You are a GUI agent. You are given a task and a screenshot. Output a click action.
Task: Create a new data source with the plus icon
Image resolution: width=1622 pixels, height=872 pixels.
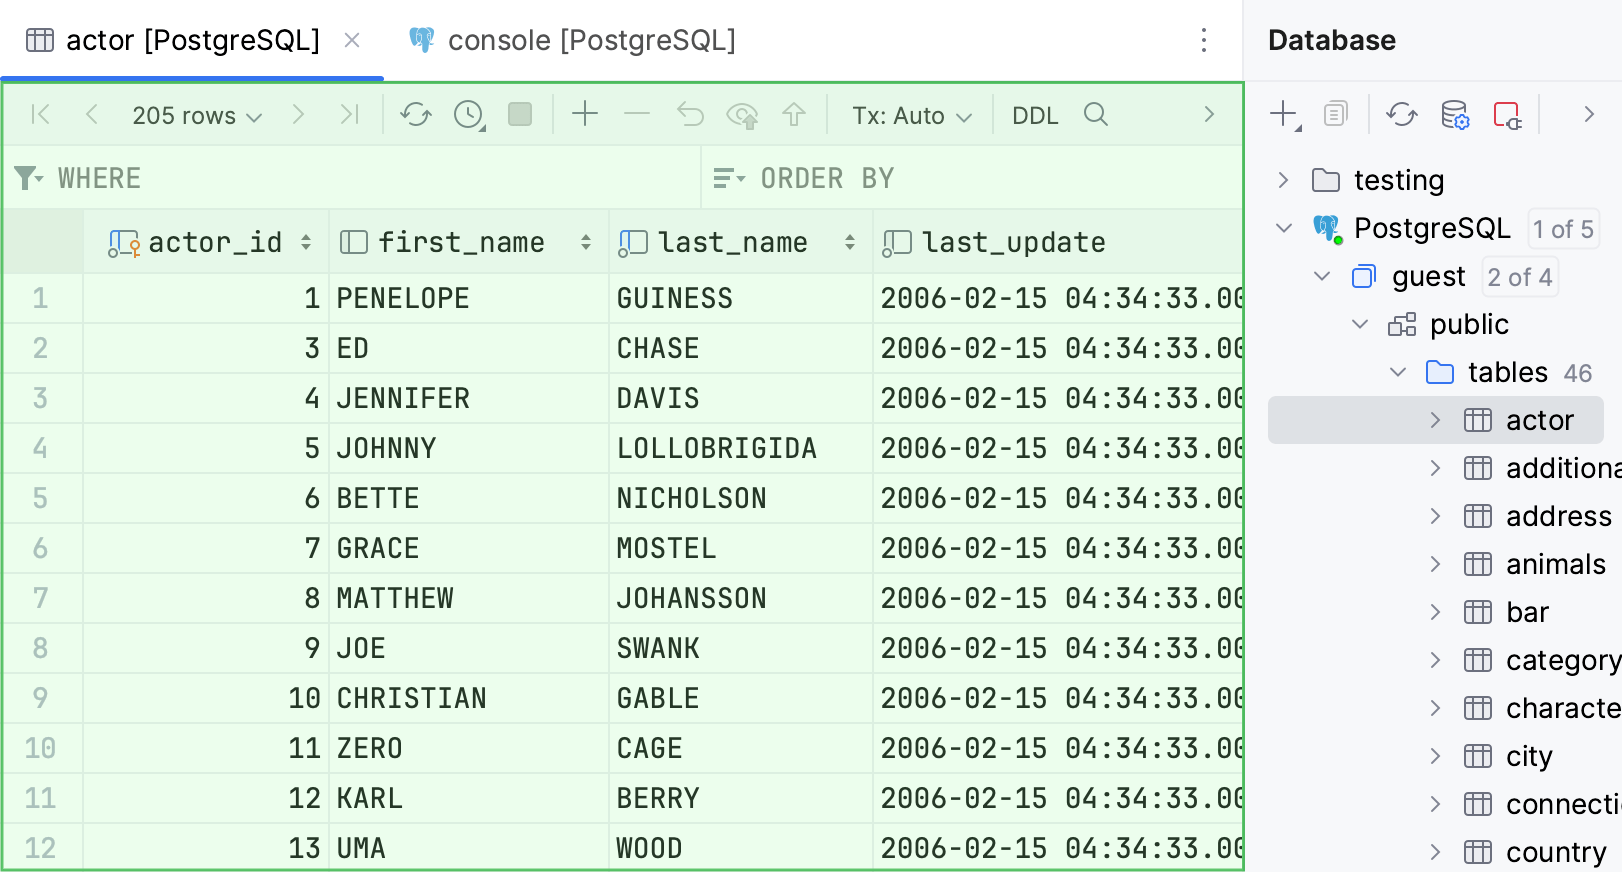(x=1283, y=114)
